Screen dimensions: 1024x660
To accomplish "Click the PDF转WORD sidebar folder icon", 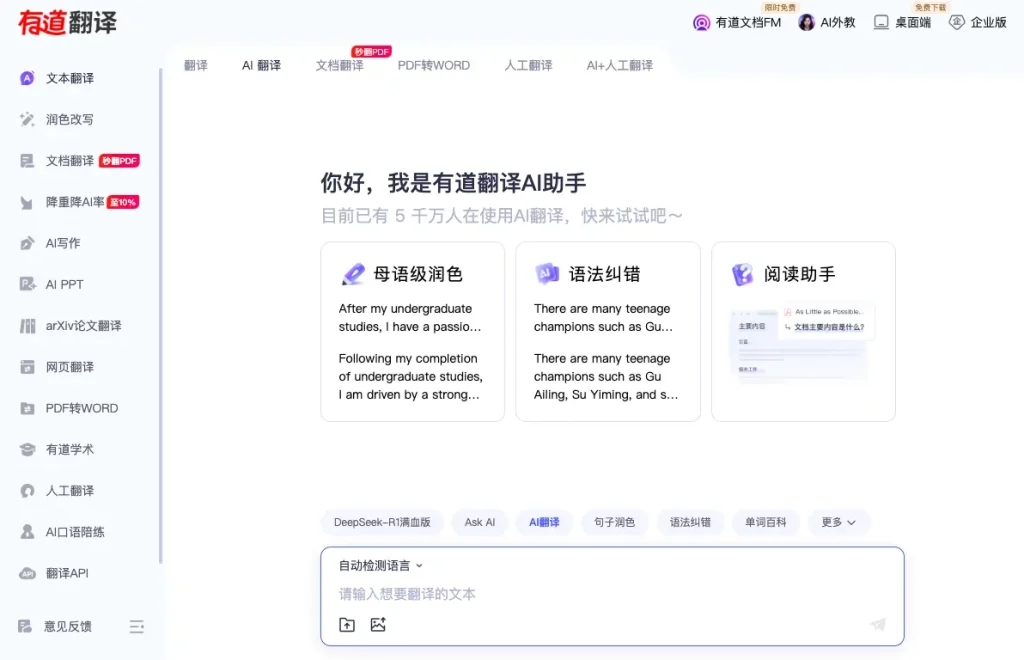I will pos(27,409).
